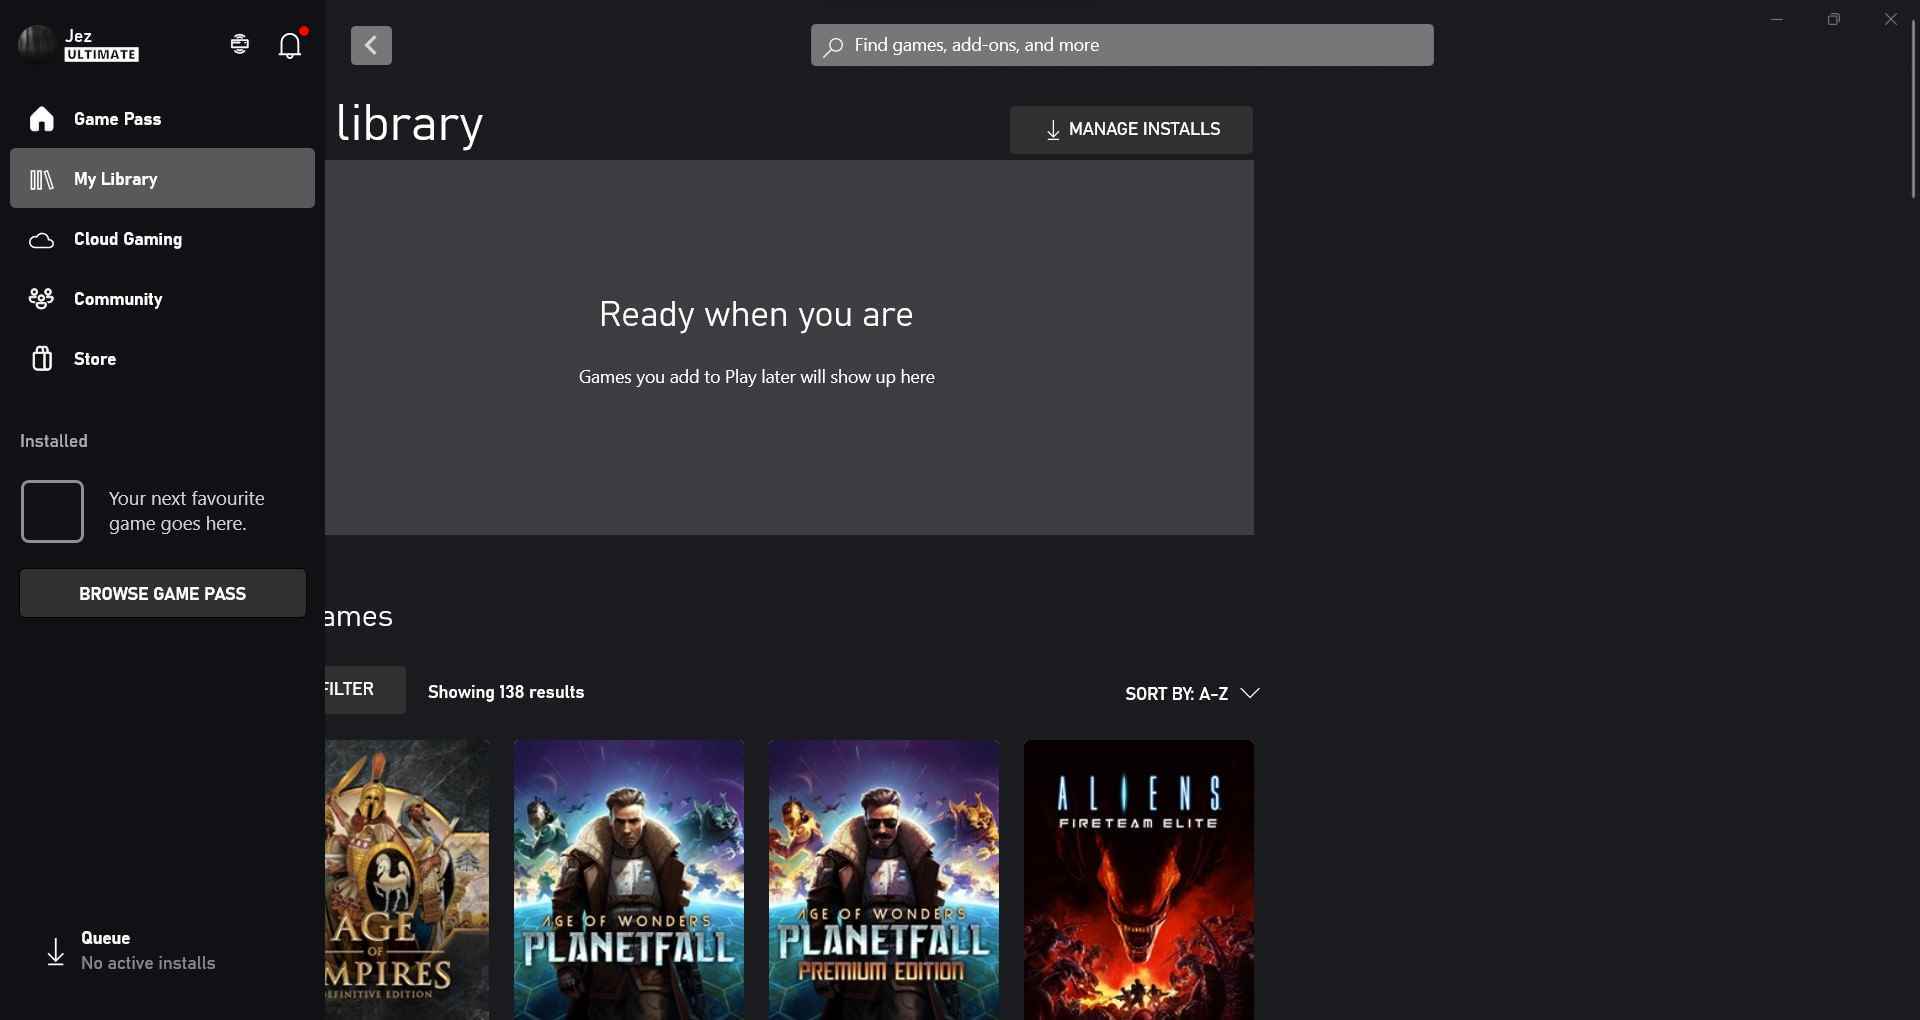Click the Manage Installs button
The image size is (1920, 1020).
pyautogui.click(x=1131, y=130)
